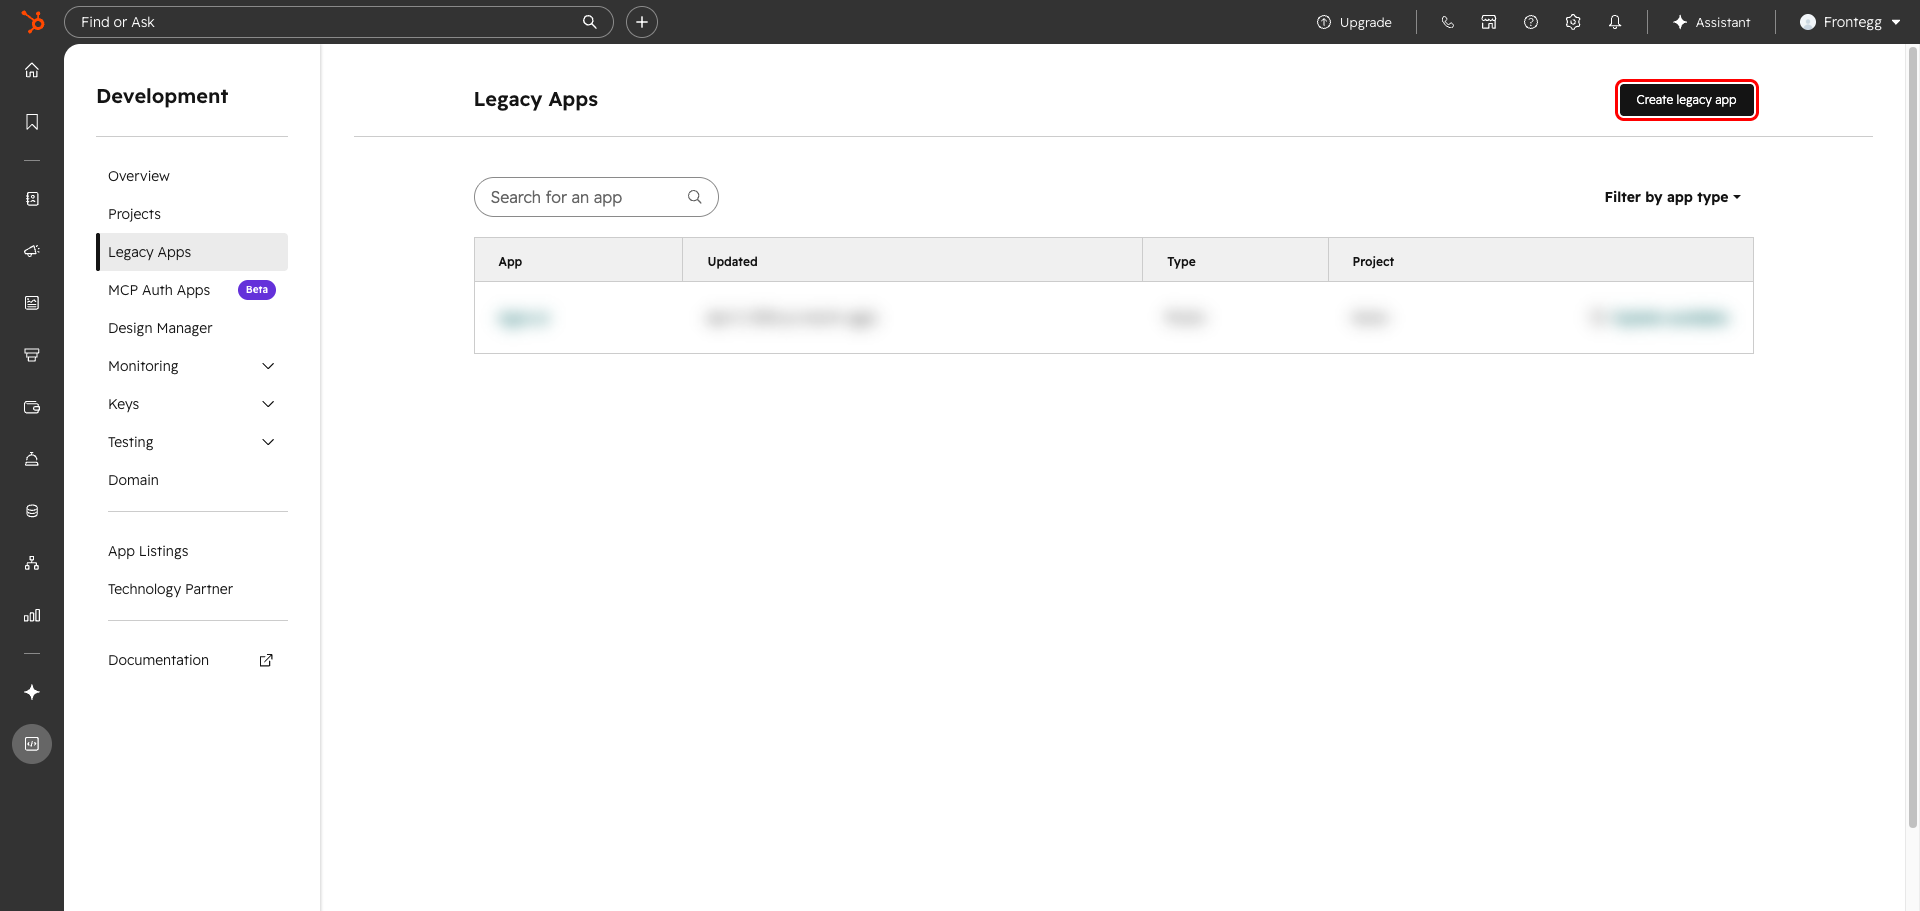The height and width of the screenshot is (911, 1920).
Task: Click the magnifier in Find or Ask bar
Action: pos(590,22)
